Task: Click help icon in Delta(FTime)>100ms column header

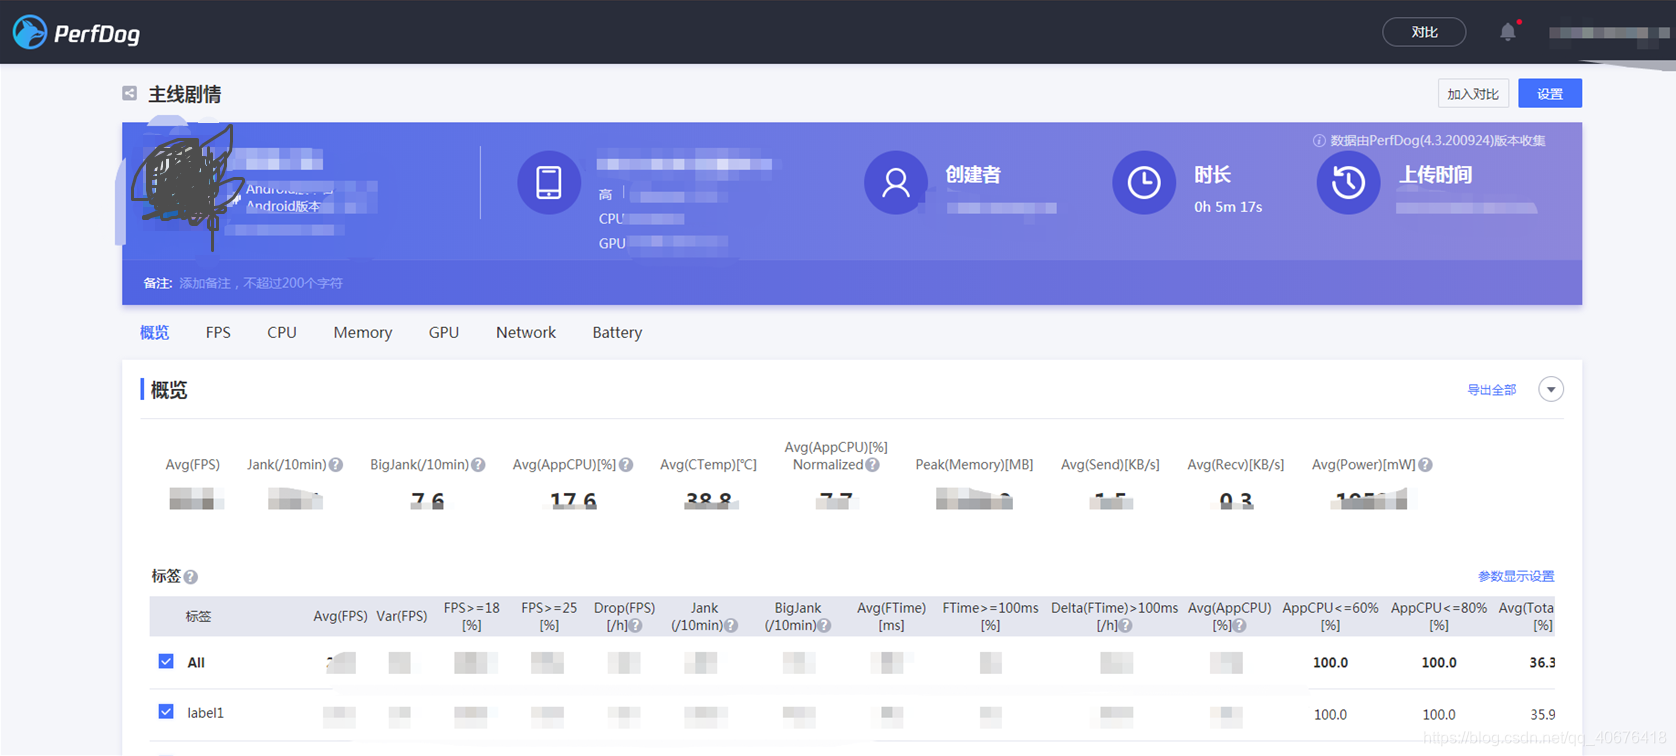Action: point(1126,626)
